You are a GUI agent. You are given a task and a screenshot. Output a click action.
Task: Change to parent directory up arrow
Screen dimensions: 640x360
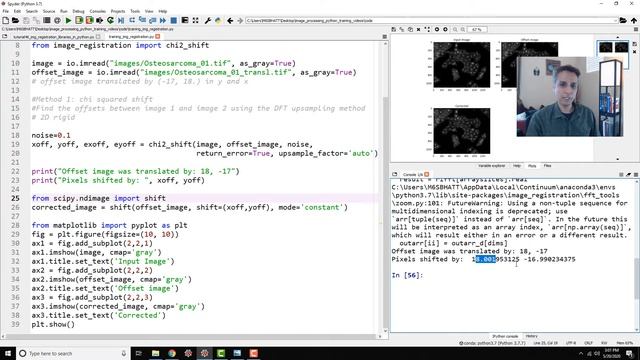point(634,20)
